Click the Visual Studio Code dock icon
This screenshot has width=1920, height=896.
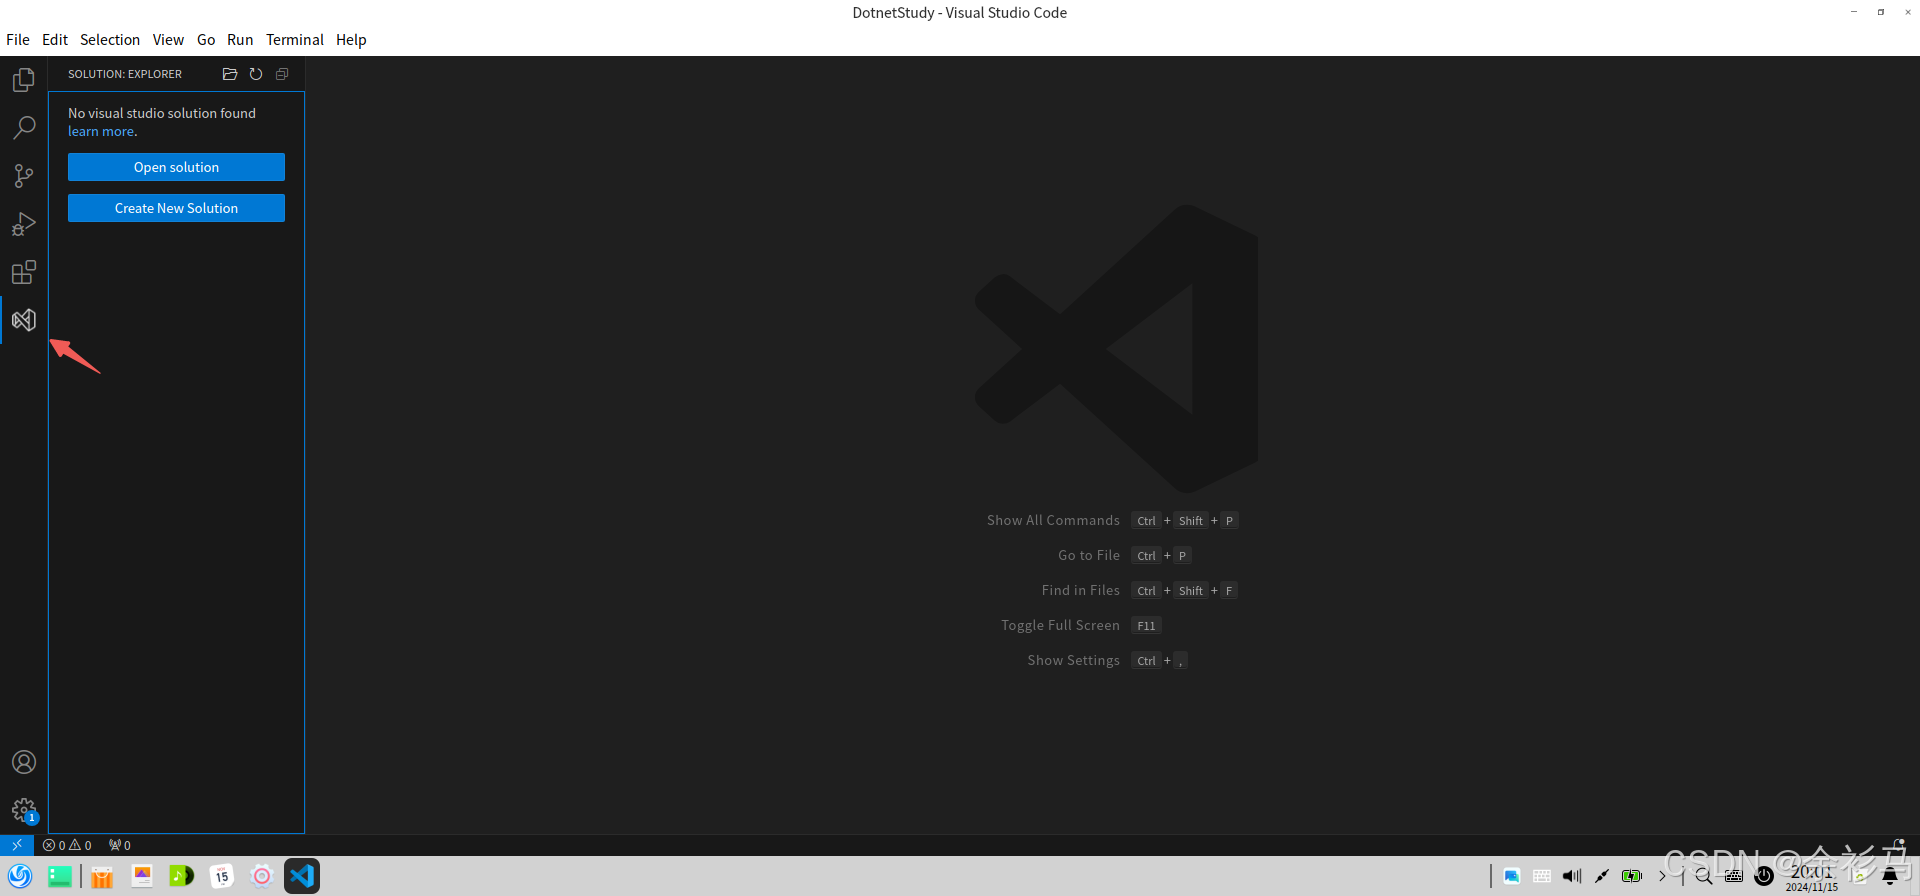pyautogui.click(x=302, y=876)
